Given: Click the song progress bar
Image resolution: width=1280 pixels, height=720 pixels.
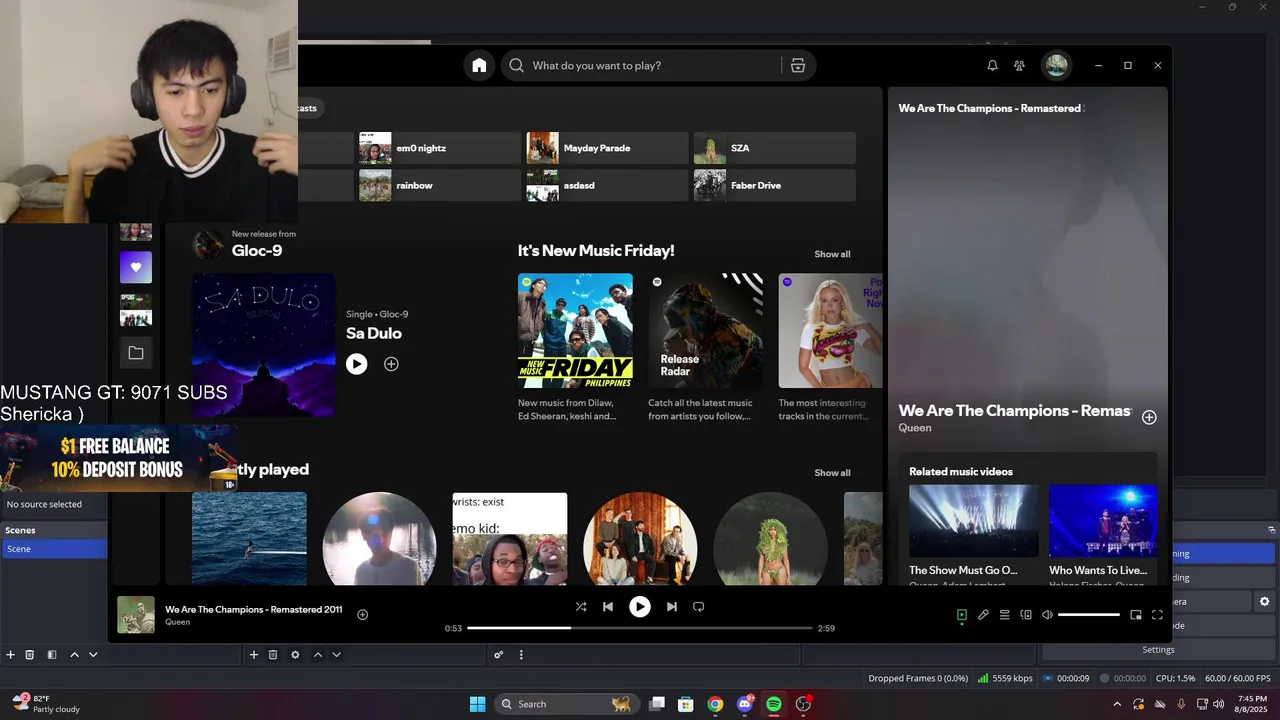Looking at the screenshot, I should pos(640,628).
